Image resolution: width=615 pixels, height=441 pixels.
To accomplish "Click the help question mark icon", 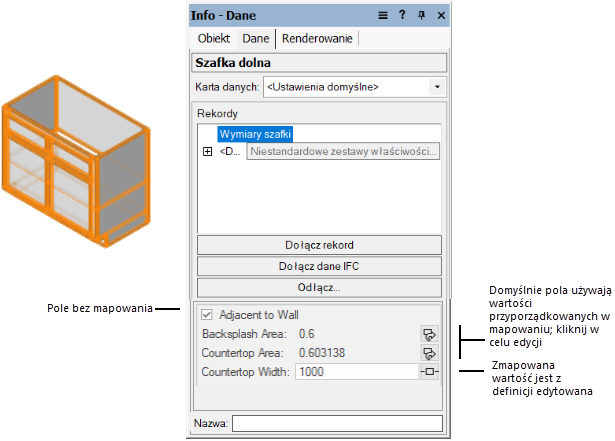I will pos(402,15).
